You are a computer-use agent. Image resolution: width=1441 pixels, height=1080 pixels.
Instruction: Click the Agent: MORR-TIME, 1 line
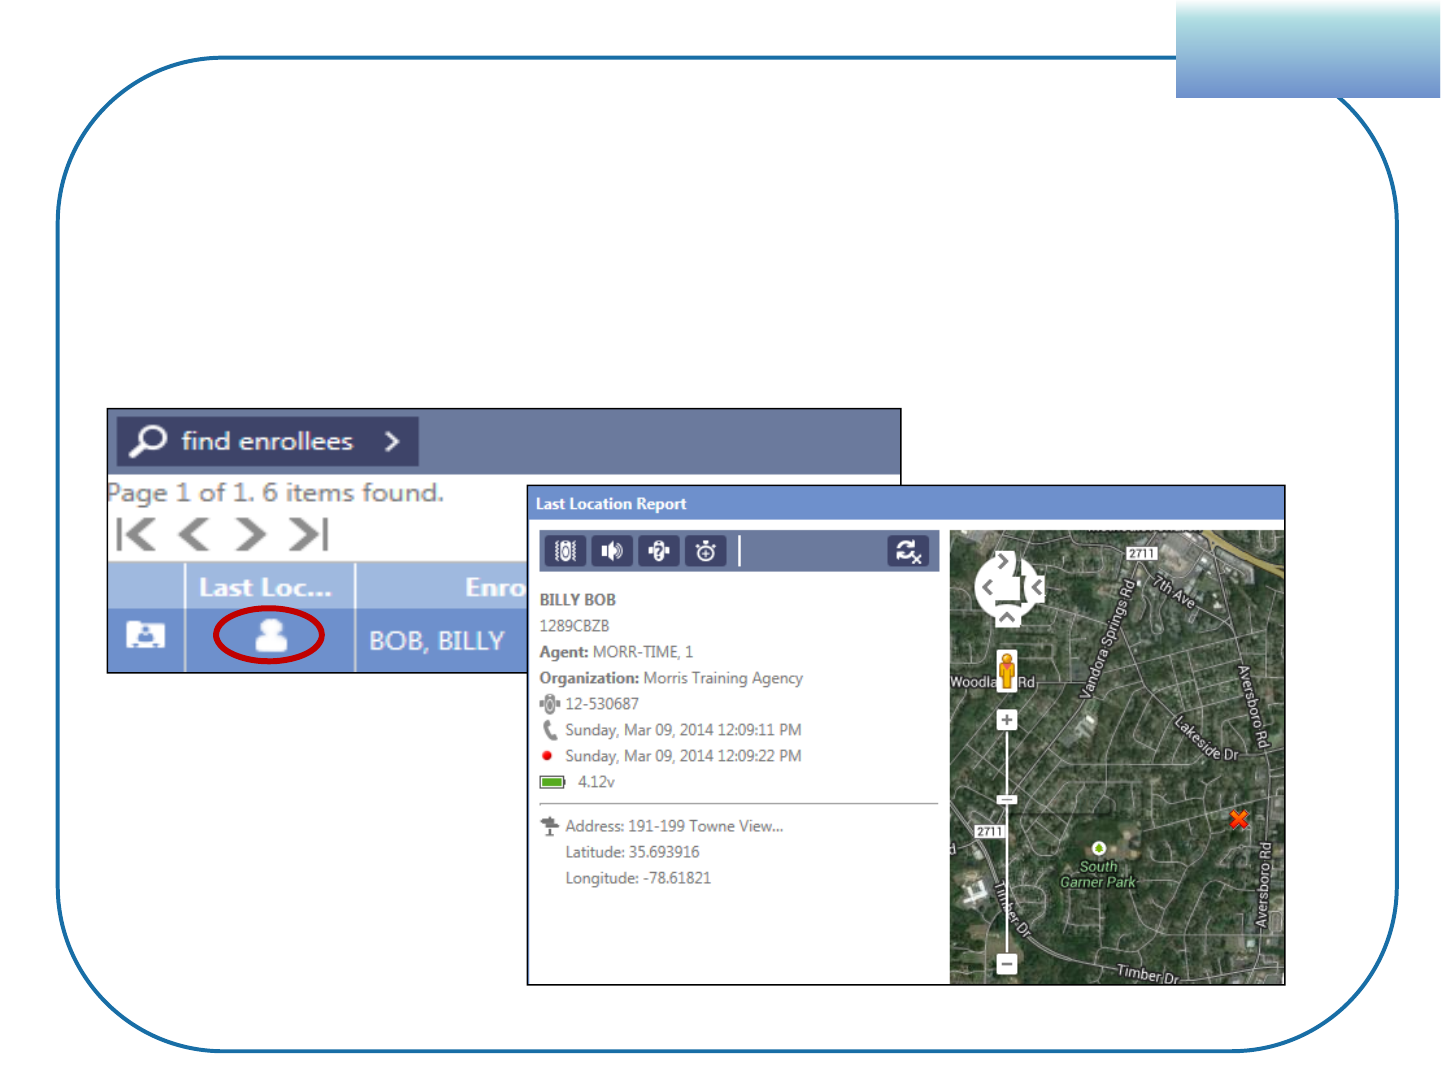pyautogui.click(x=616, y=652)
